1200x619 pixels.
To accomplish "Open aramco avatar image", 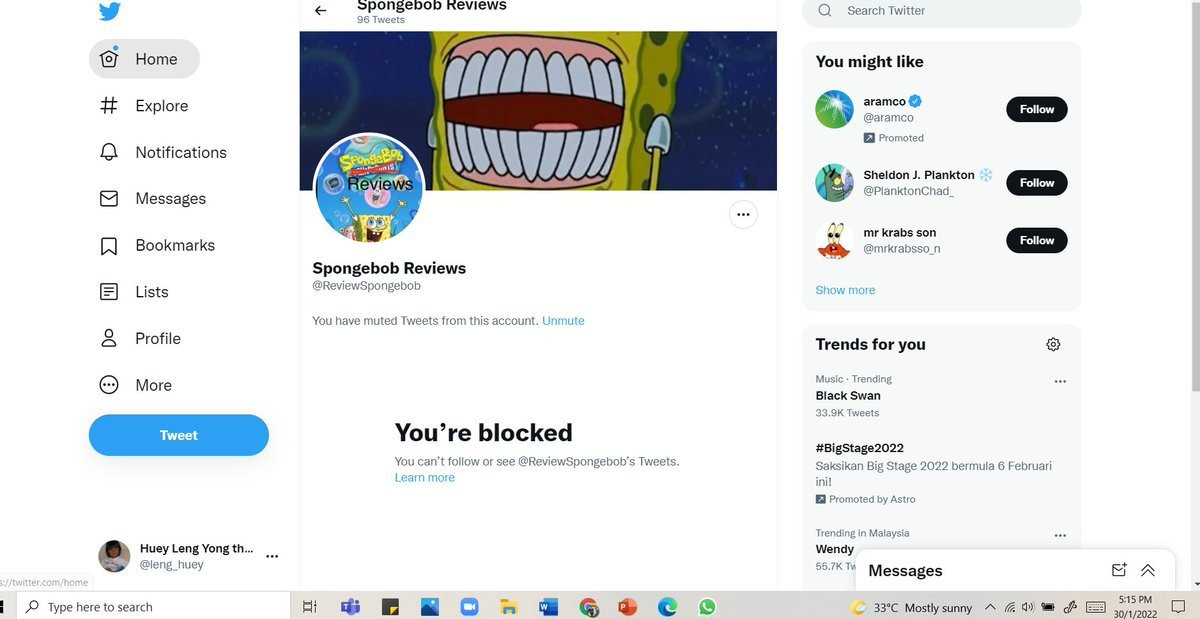I will (834, 109).
